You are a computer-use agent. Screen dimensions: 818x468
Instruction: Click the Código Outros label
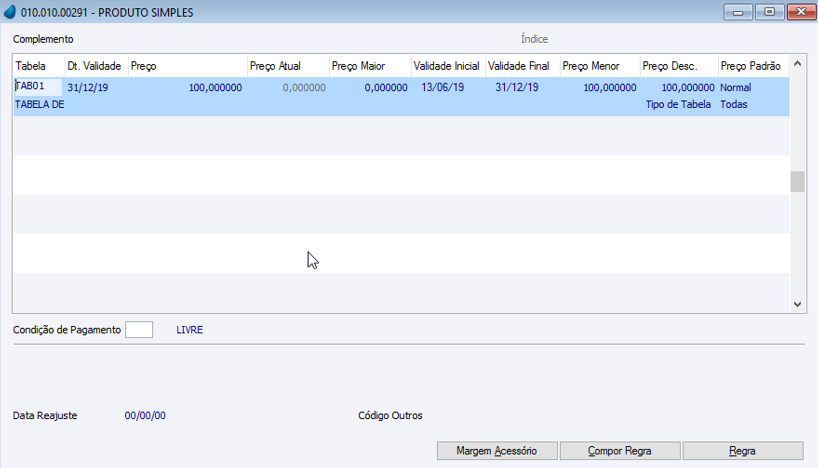point(390,416)
